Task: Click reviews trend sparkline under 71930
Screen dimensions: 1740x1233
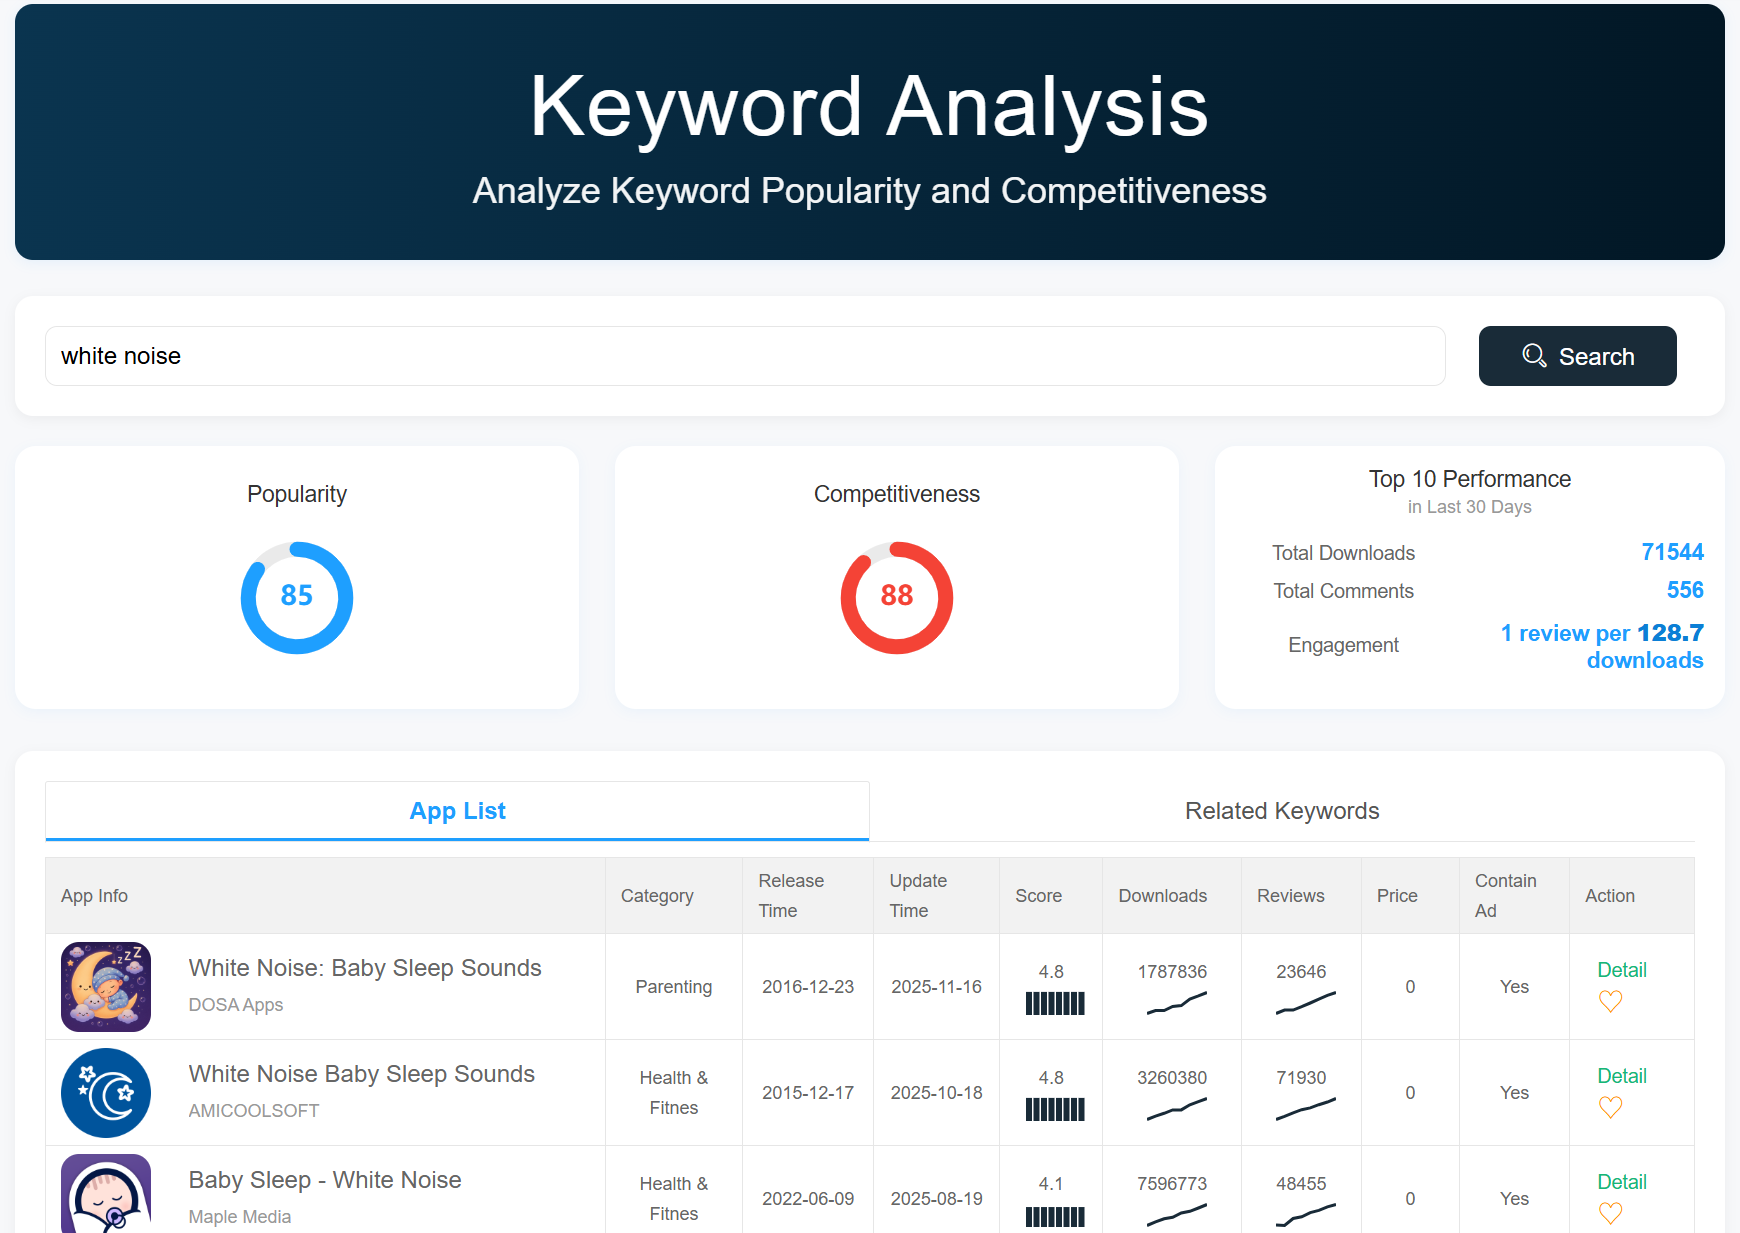Action: [x=1306, y=1109]
